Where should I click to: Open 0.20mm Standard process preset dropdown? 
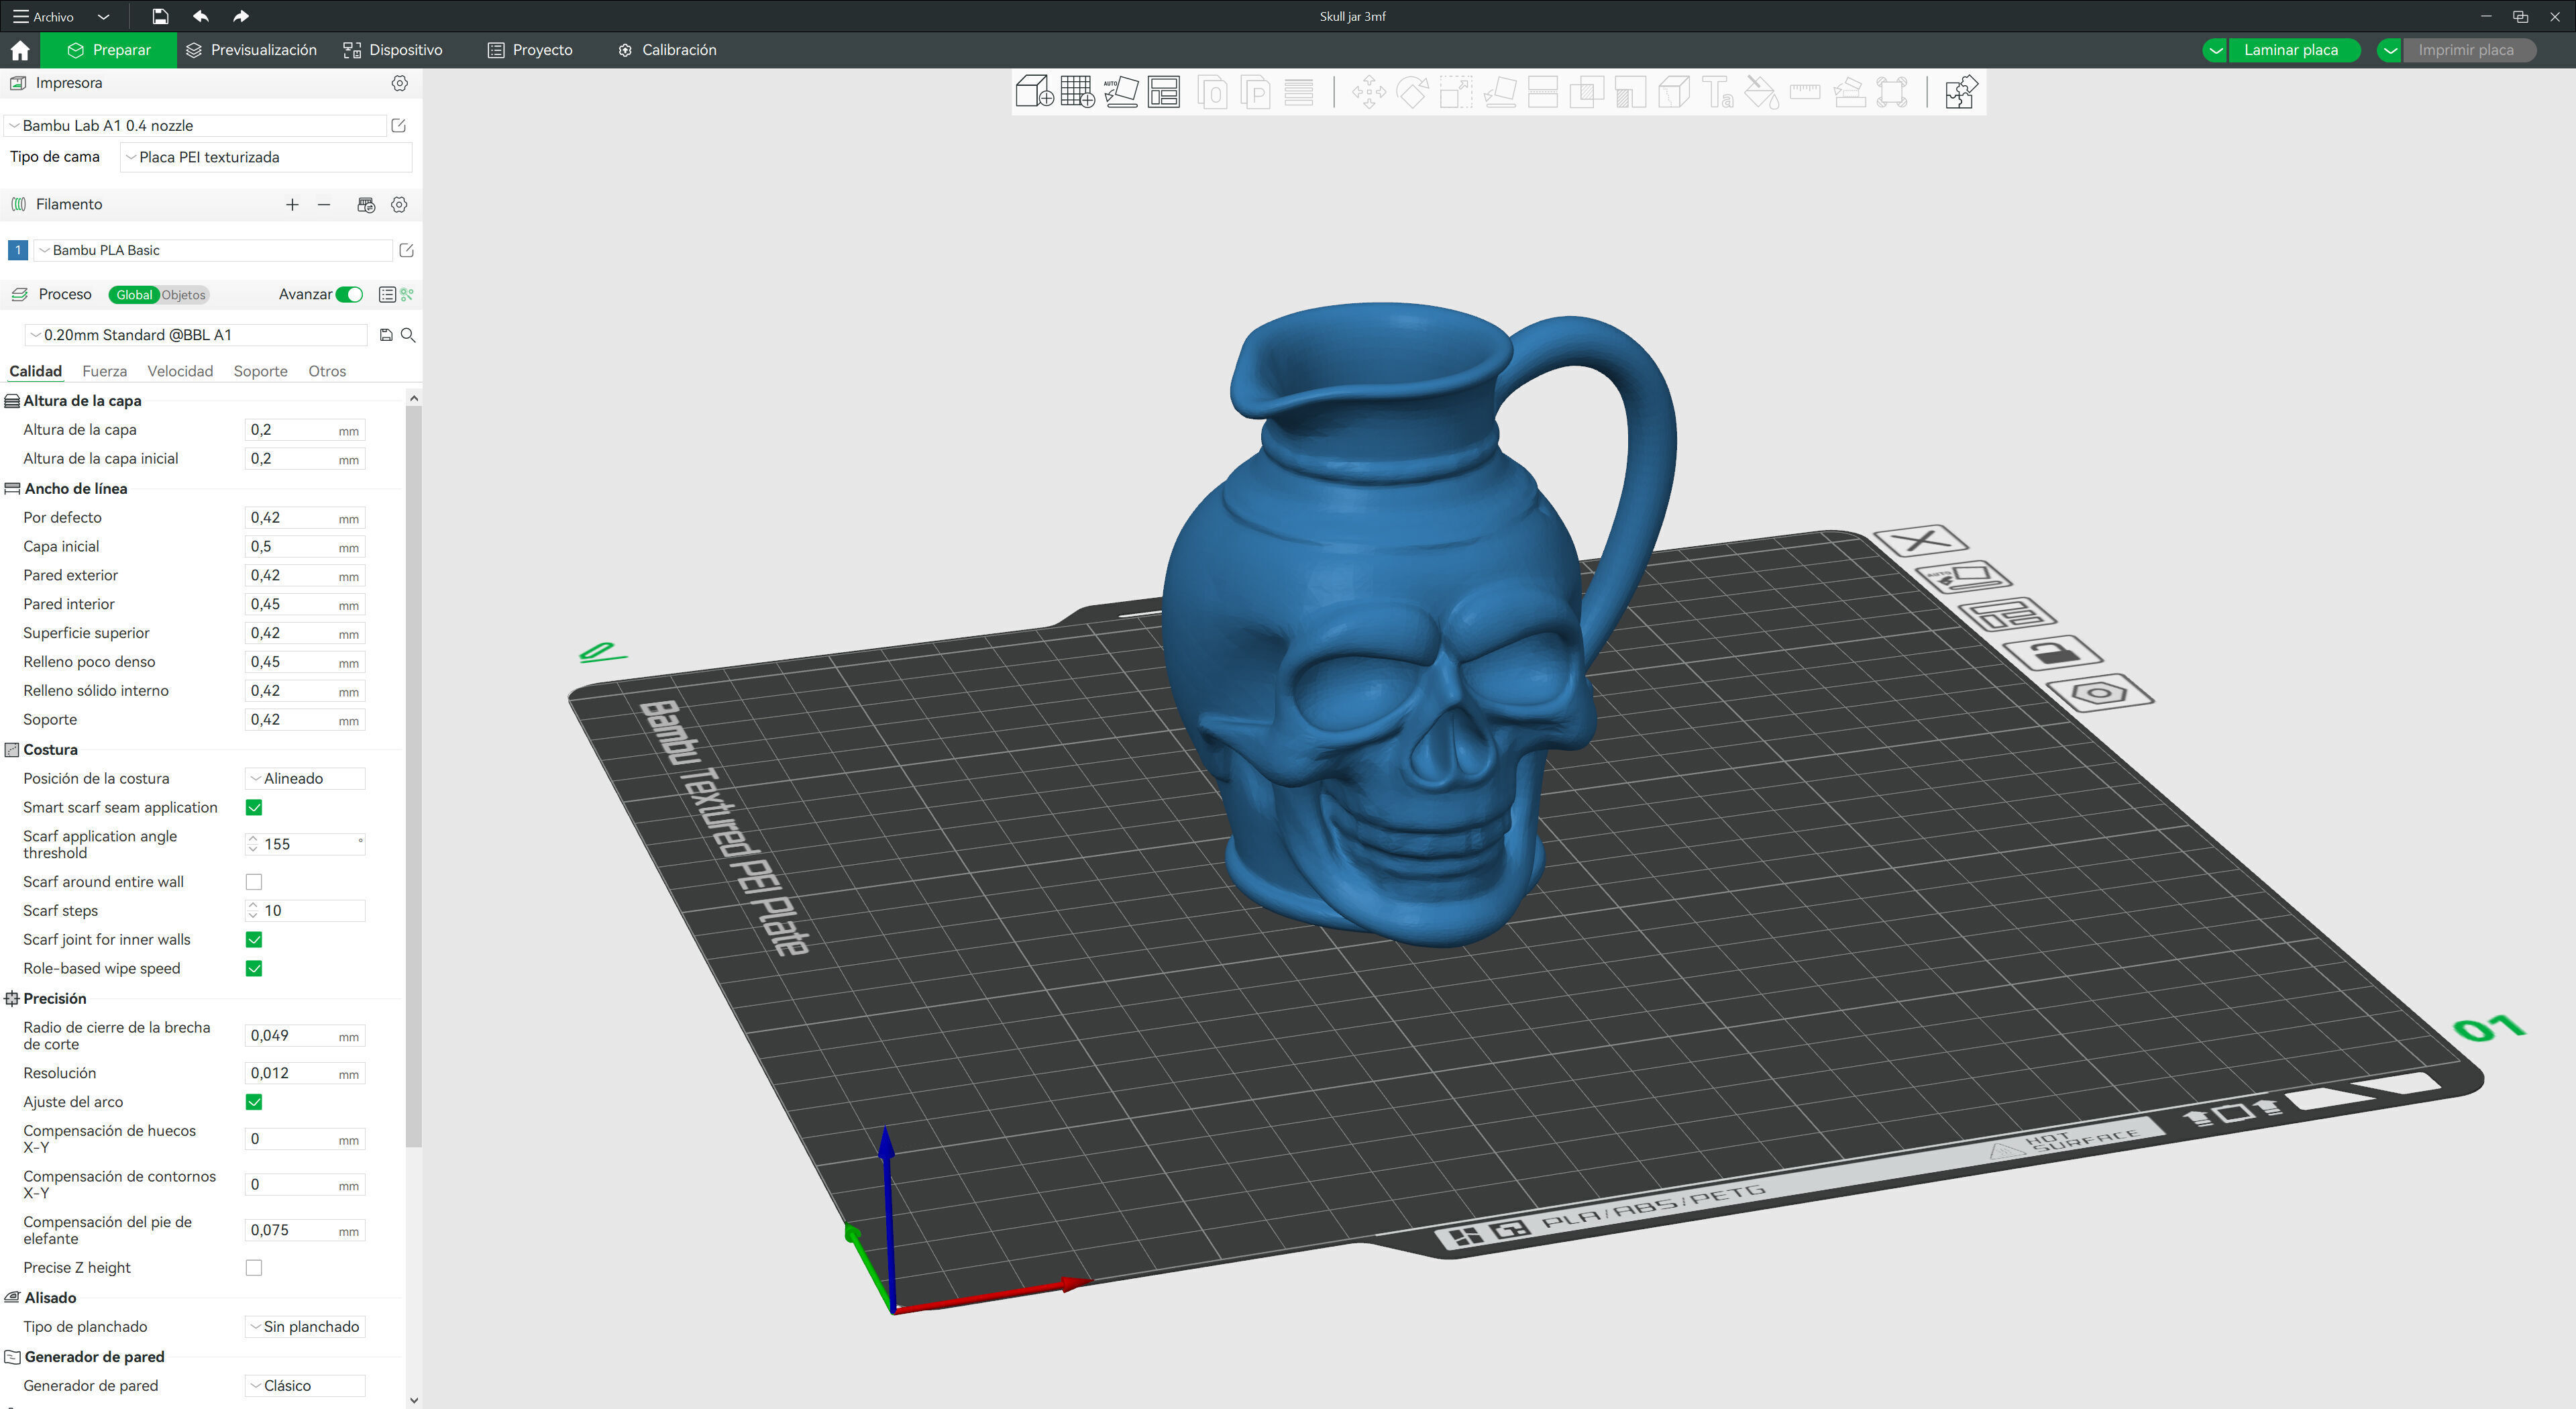pos(196,335)
